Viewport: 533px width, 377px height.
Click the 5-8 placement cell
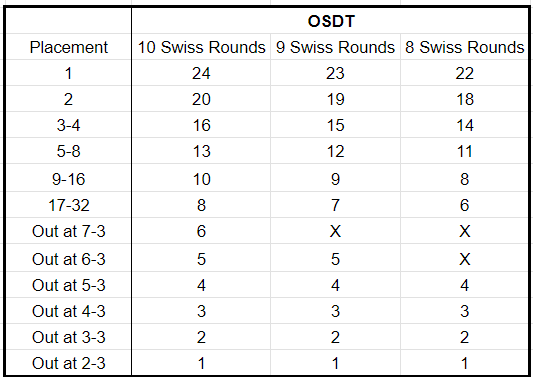tap(68, 151)
